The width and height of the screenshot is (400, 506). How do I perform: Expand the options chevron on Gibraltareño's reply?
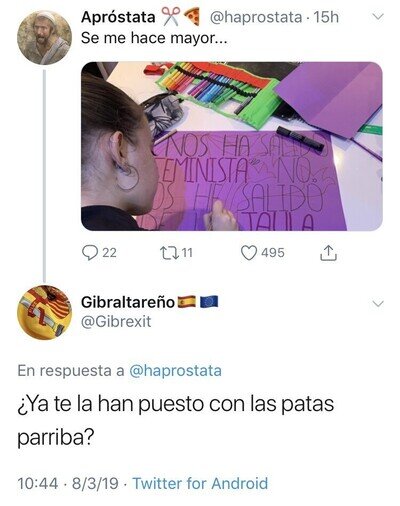pos(378,303)
